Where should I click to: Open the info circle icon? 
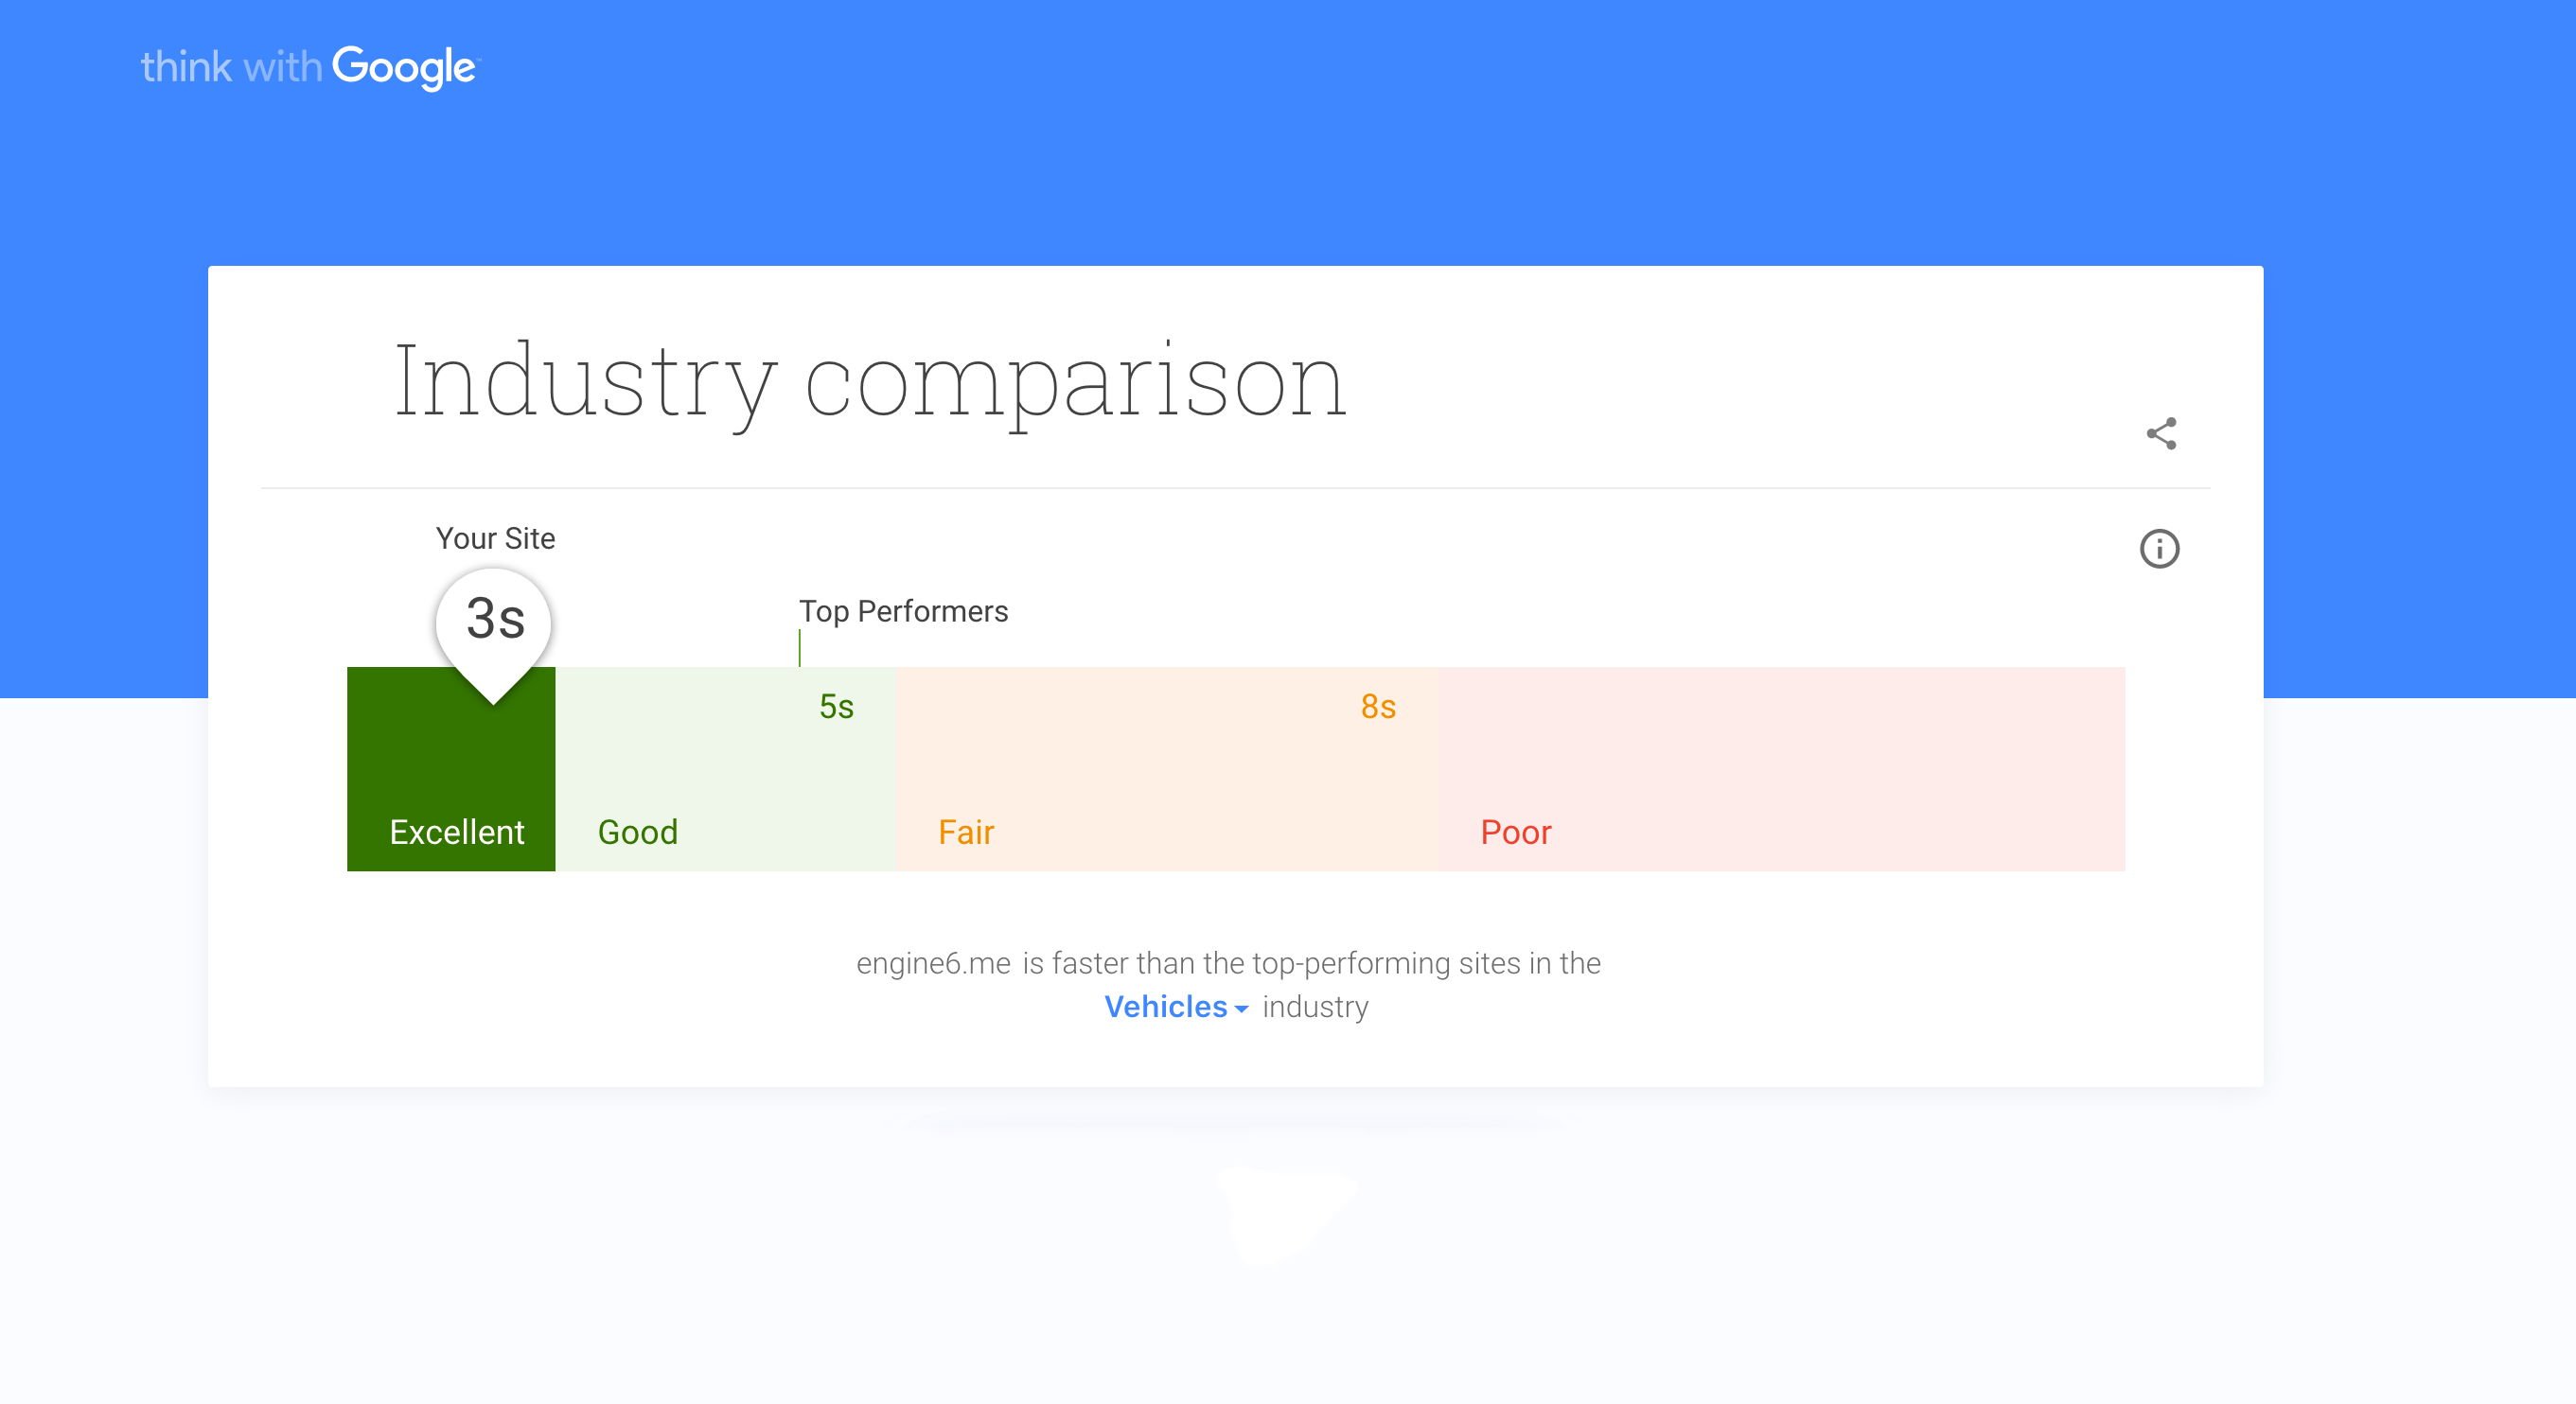2159,549
